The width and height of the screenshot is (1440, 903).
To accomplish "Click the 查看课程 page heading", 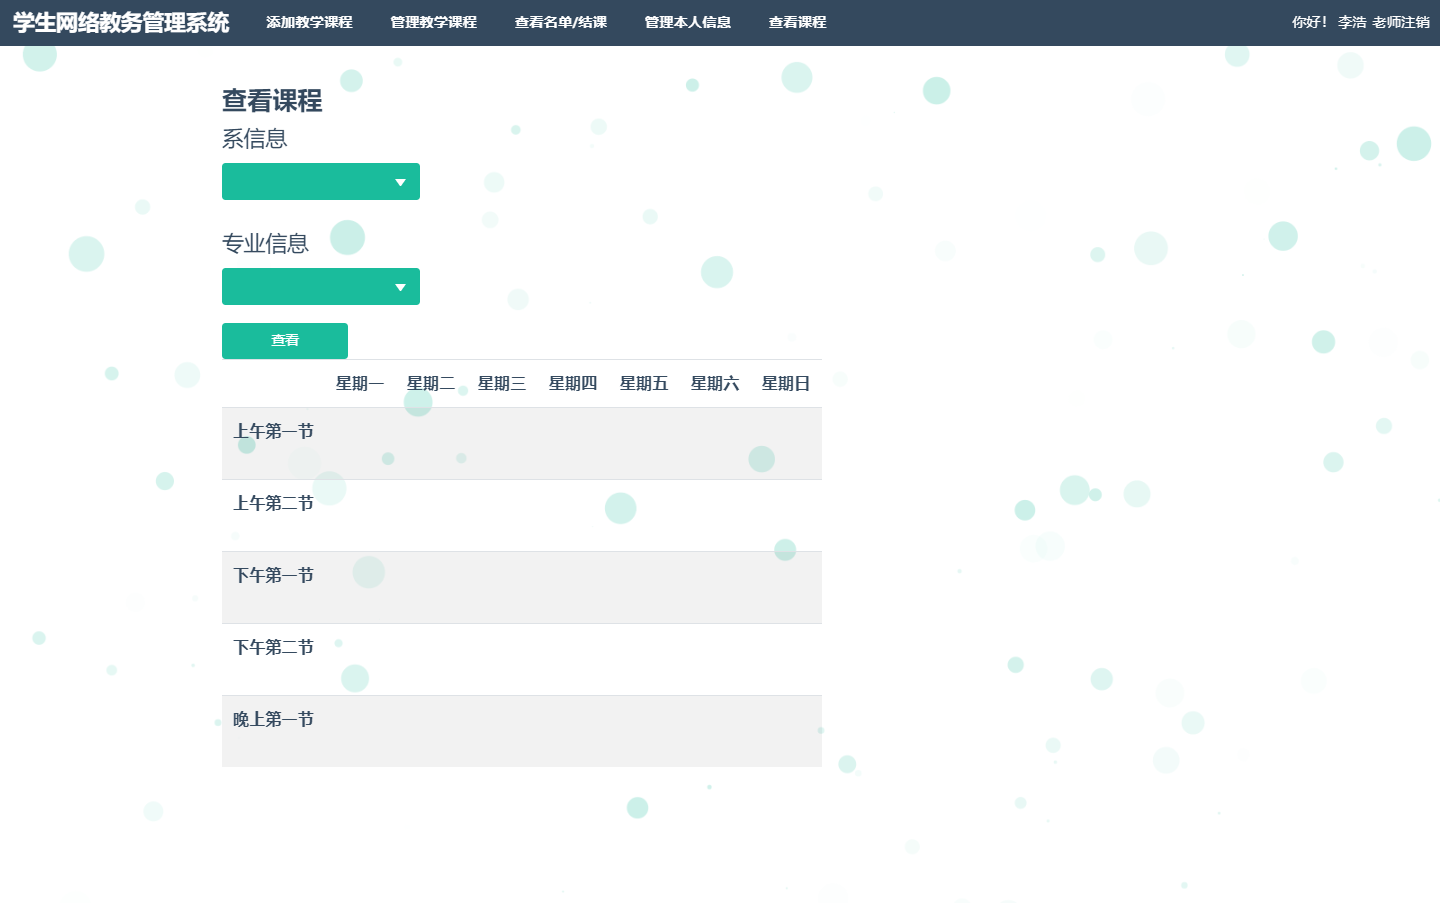I will (272, 101).
